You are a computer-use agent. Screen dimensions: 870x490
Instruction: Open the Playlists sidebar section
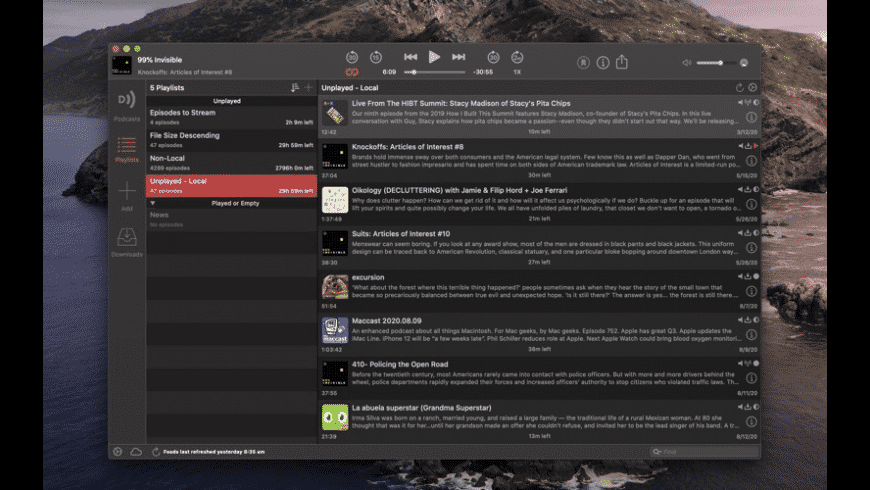click(x=127, y=149)
